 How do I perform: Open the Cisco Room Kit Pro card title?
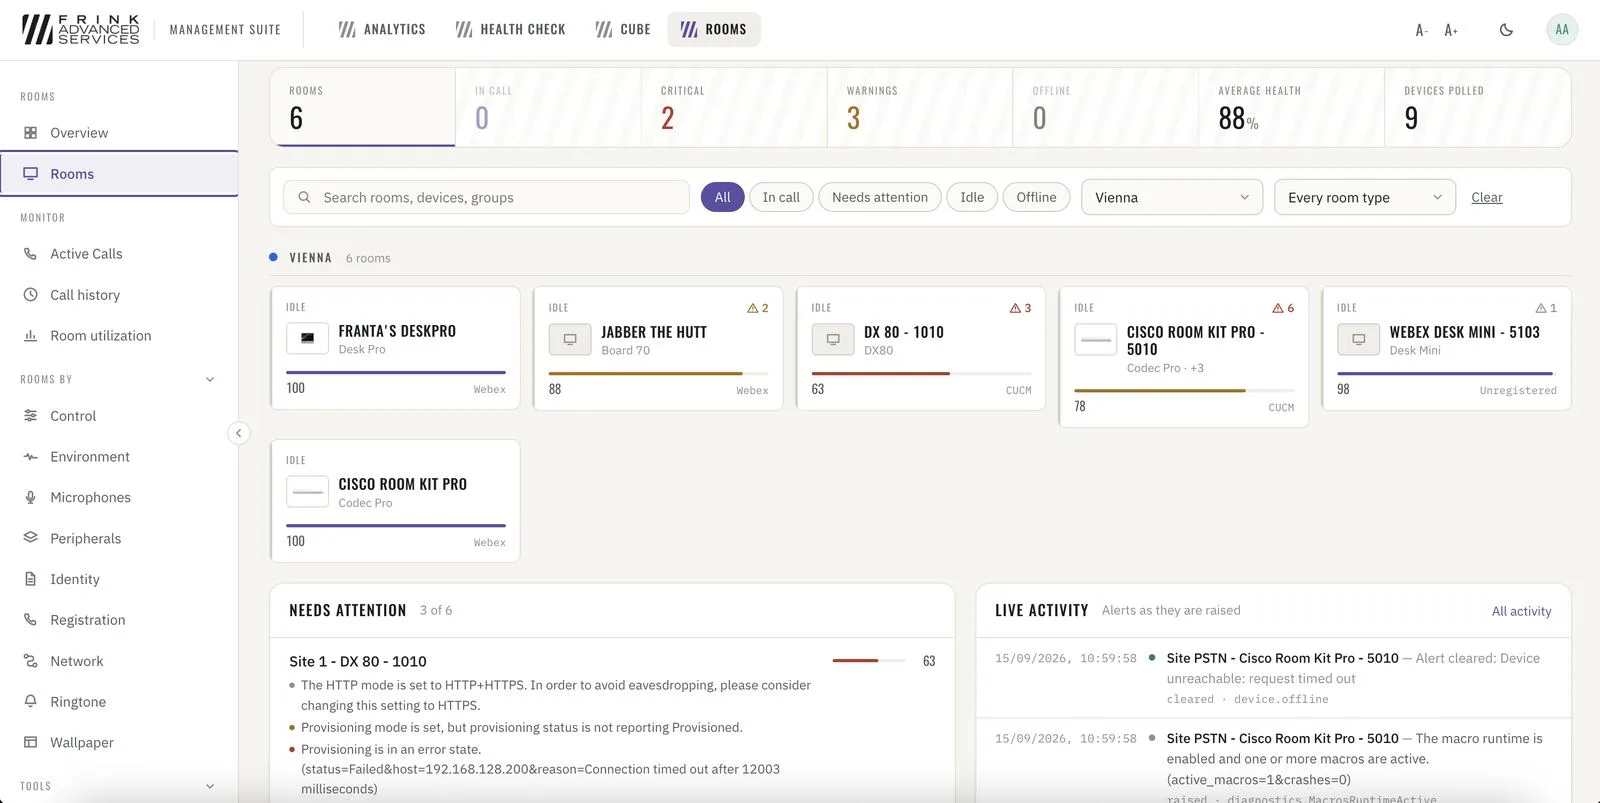[x=403, y=484]
